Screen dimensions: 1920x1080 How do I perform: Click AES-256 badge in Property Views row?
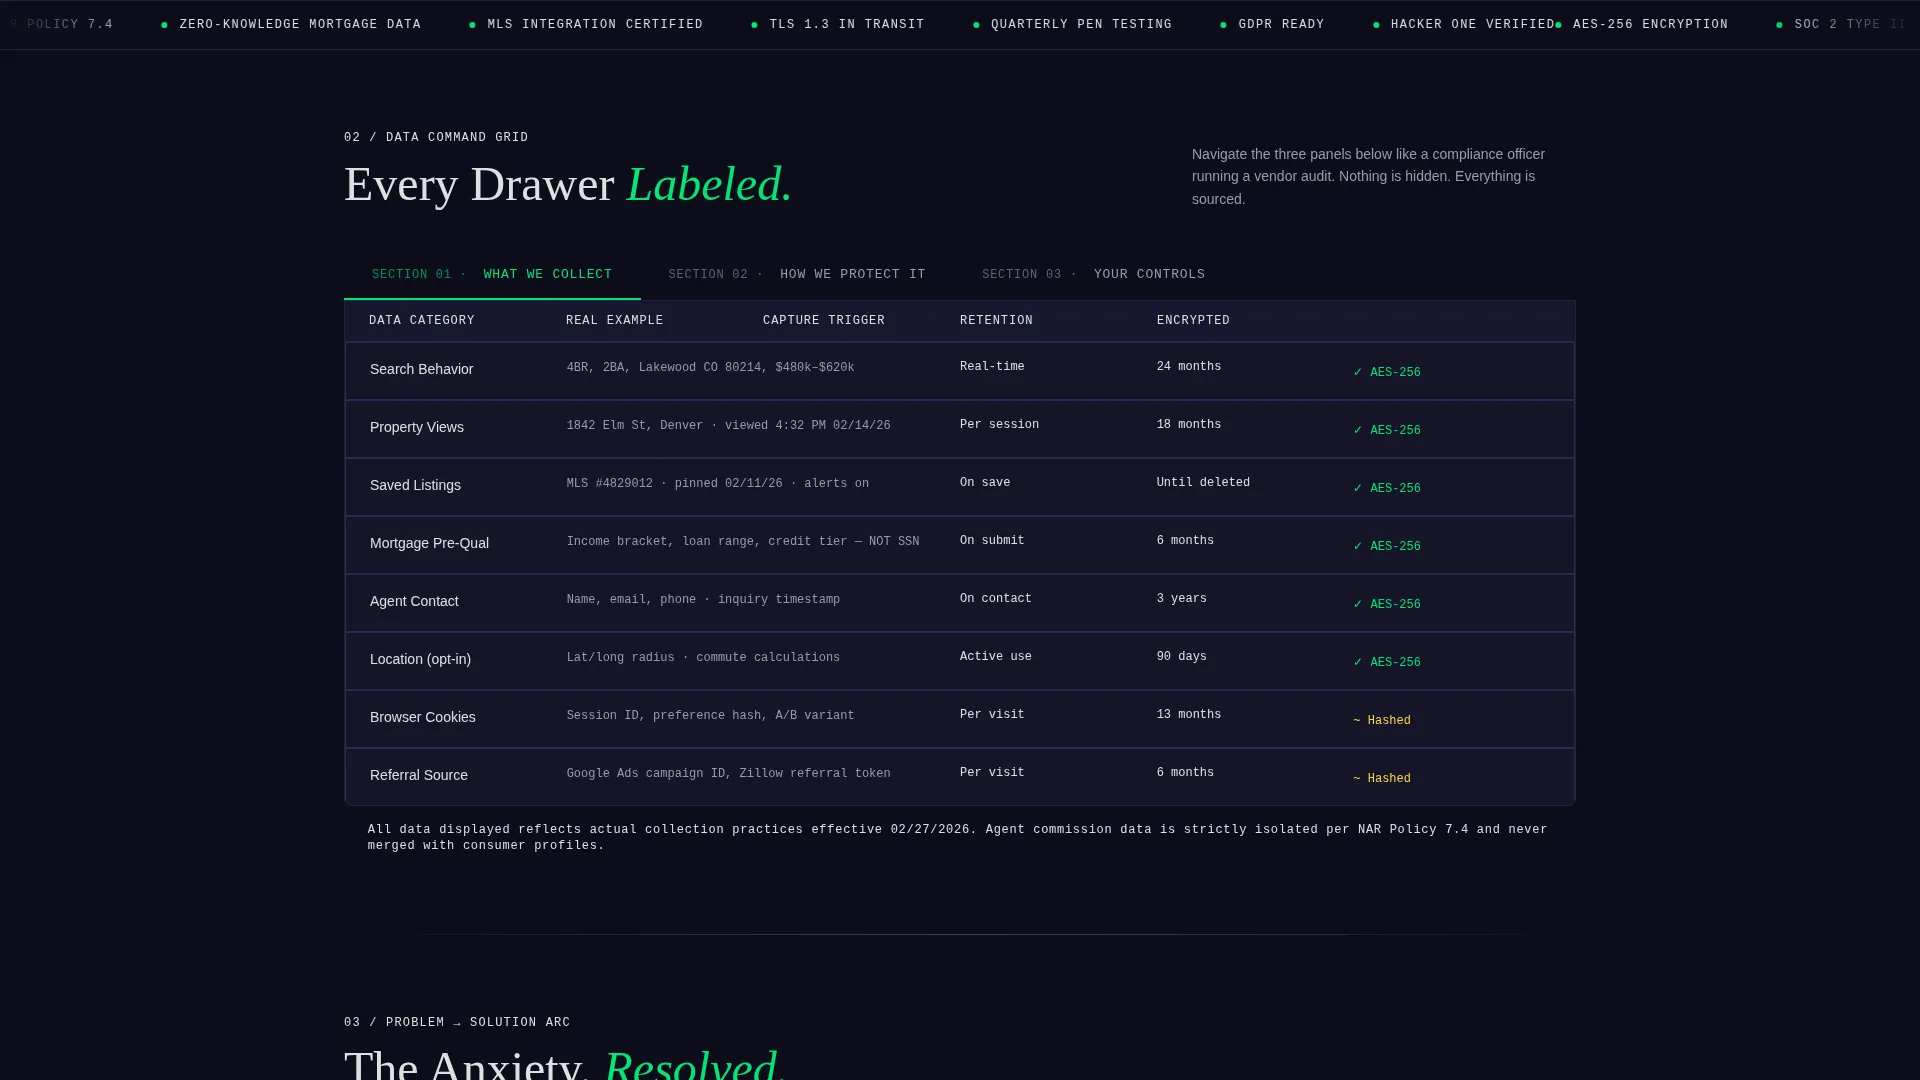[x=1386, y=430]
